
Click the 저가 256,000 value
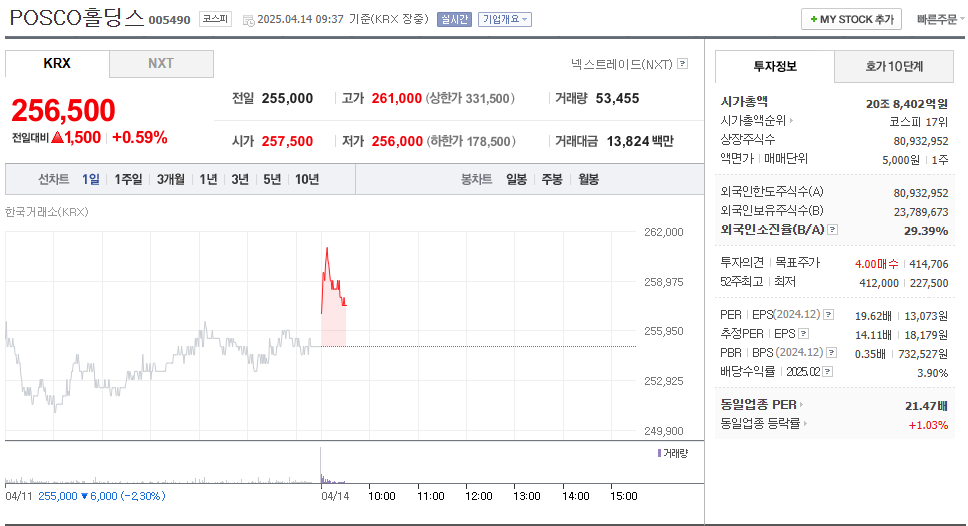[397, 141]
